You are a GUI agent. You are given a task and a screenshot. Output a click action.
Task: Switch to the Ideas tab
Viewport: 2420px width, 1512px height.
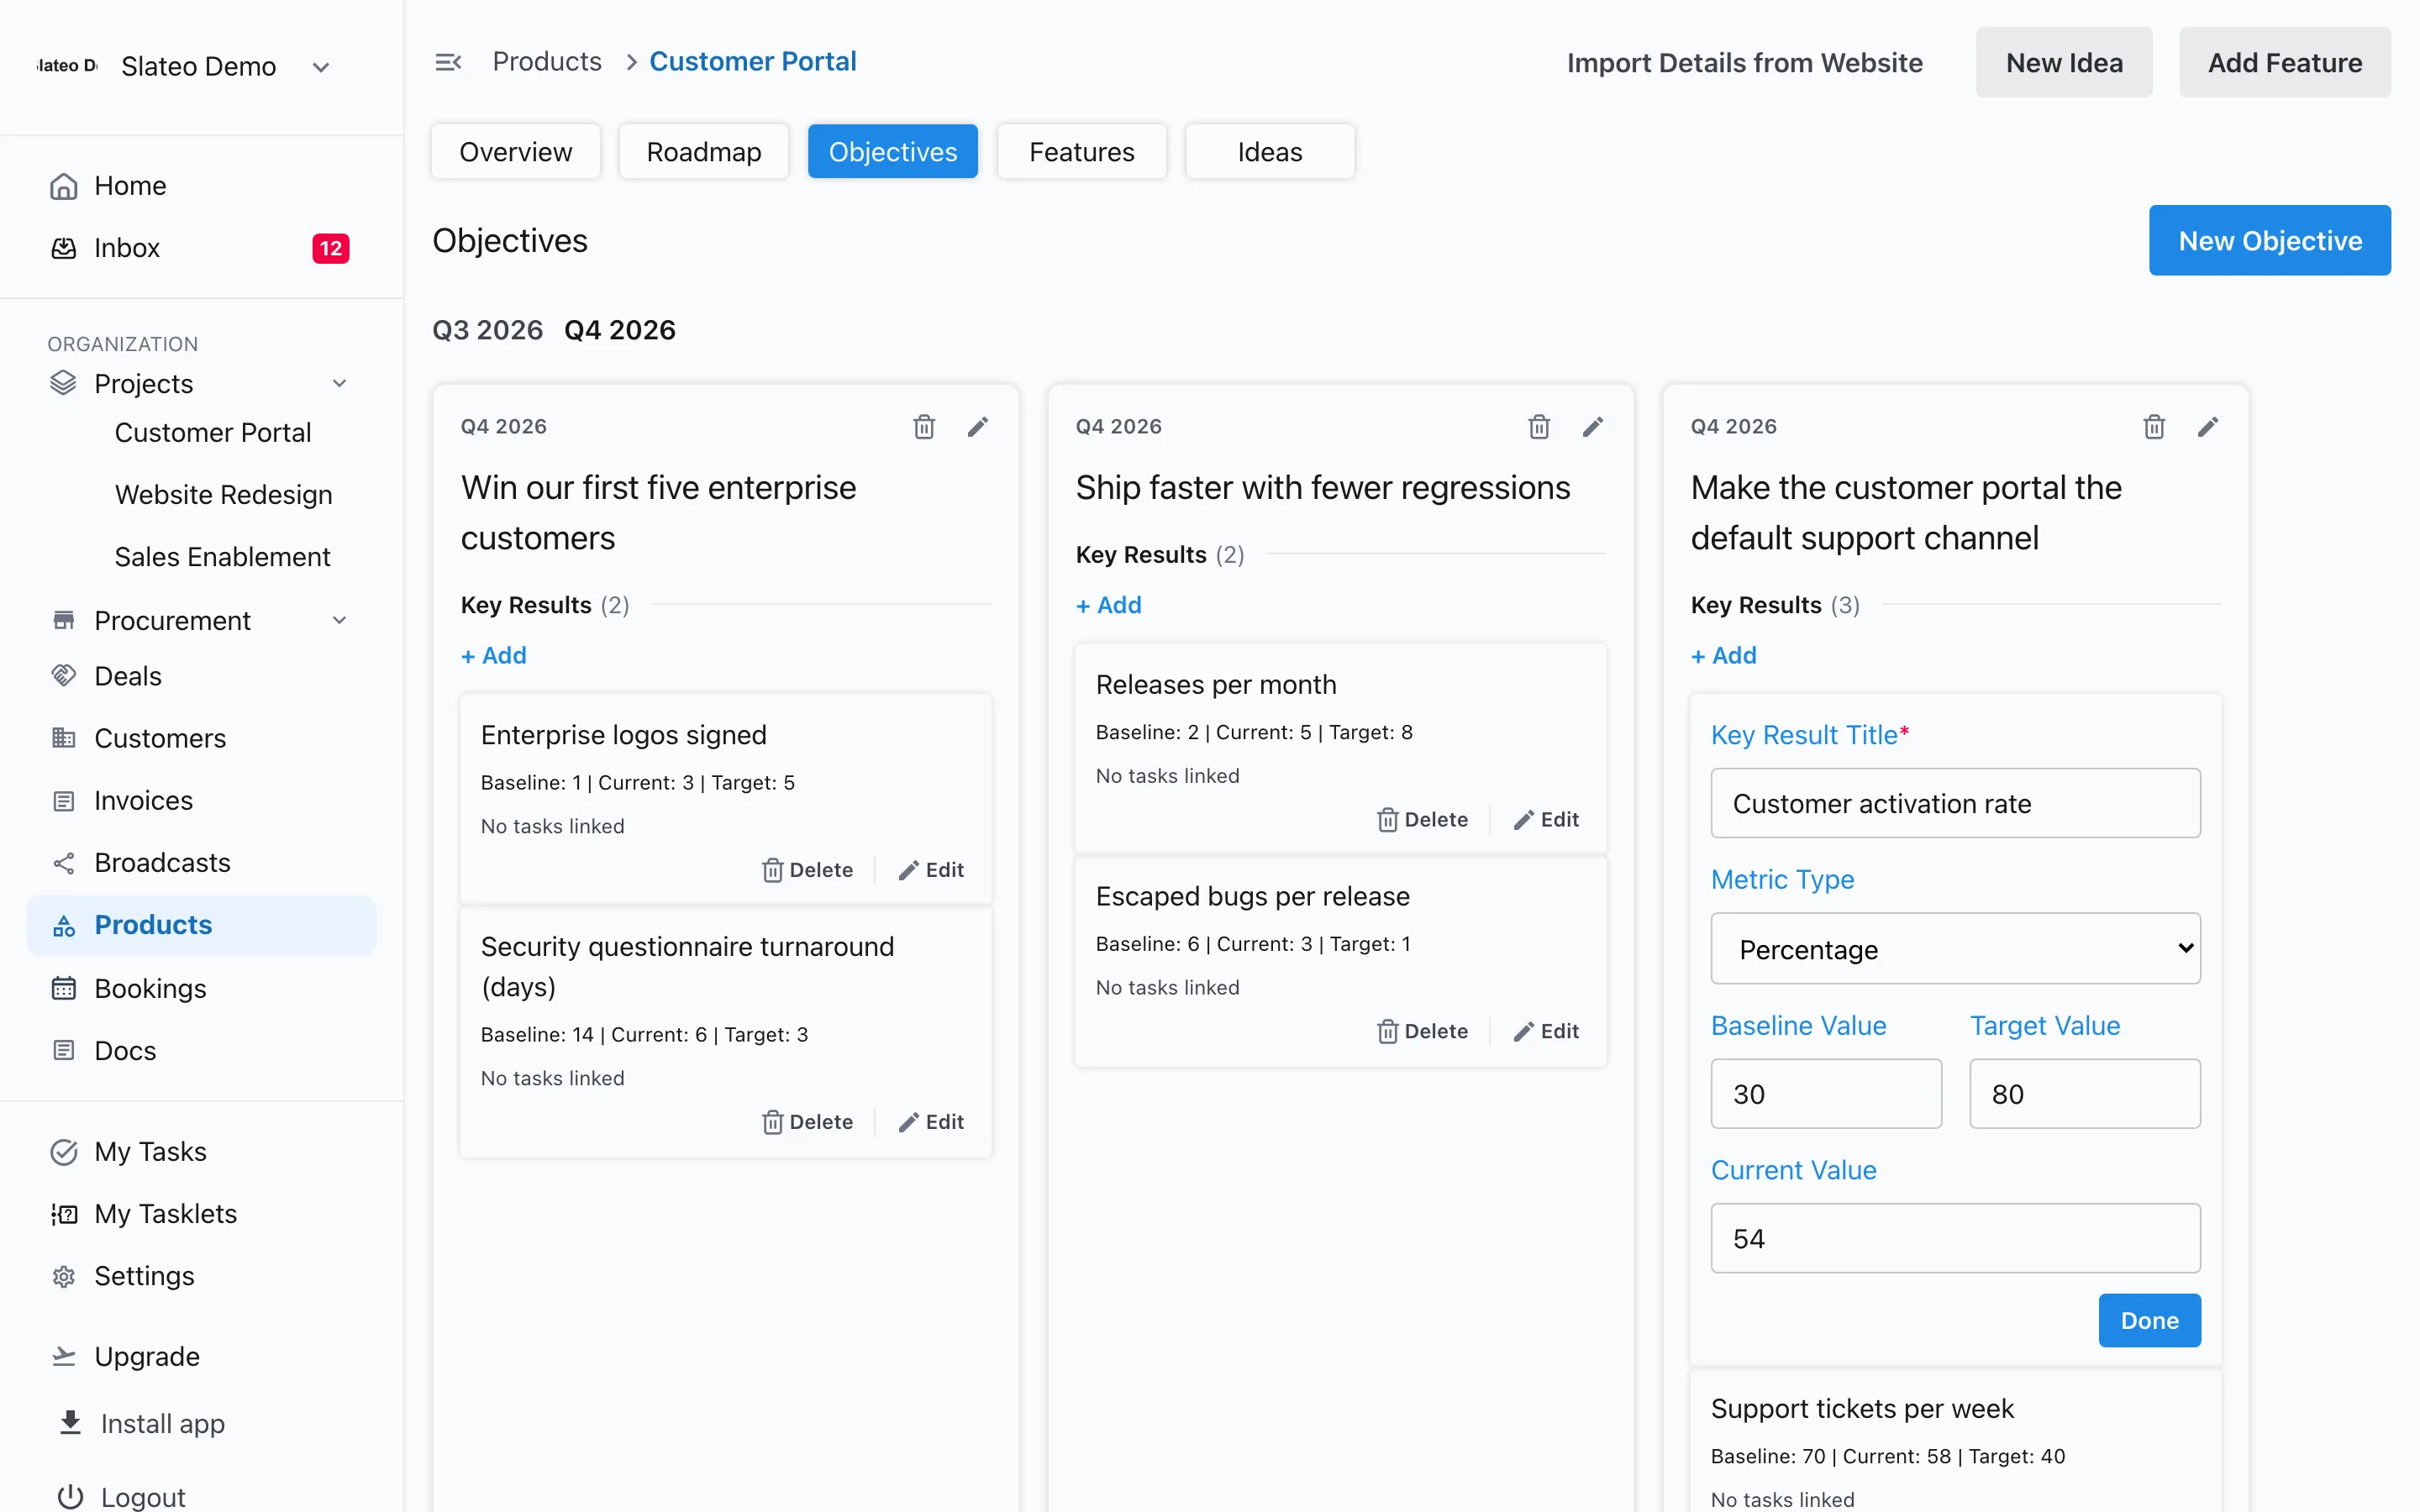1270,152
